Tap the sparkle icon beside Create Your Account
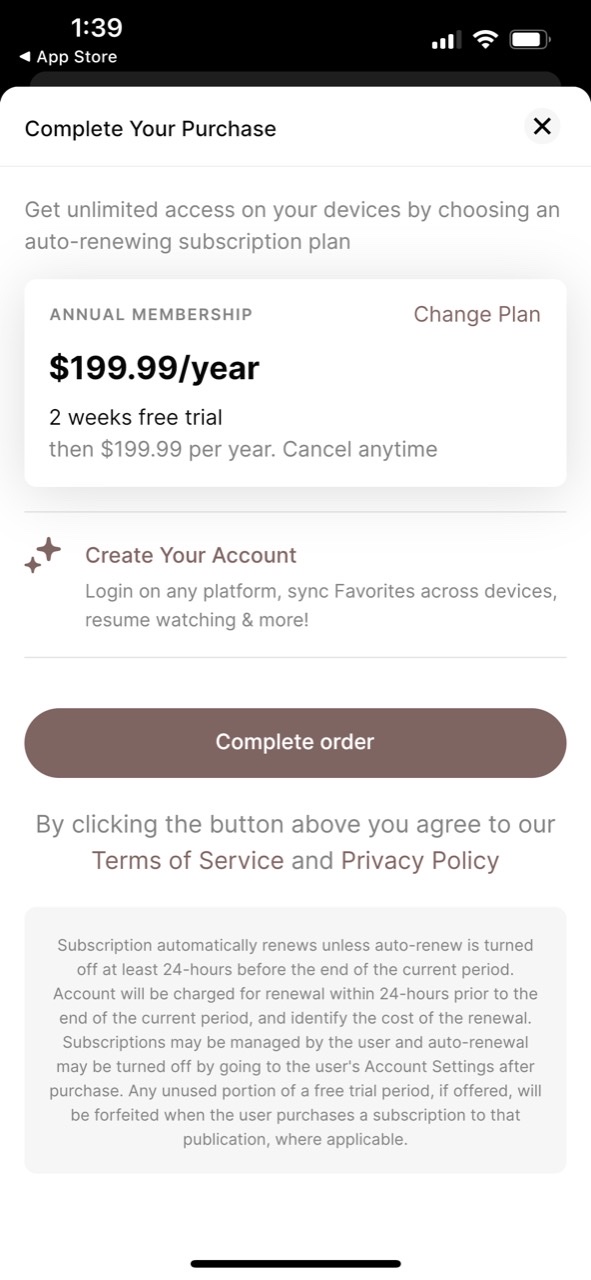The width and height of the screenshot is (591, 1280). (43, 556)
